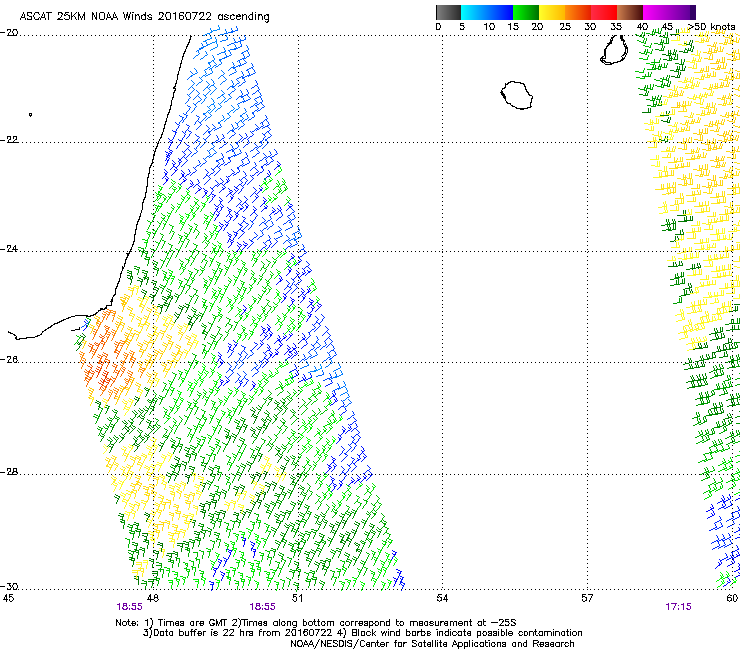Click the green 15-20 knots legend segment

526,12
